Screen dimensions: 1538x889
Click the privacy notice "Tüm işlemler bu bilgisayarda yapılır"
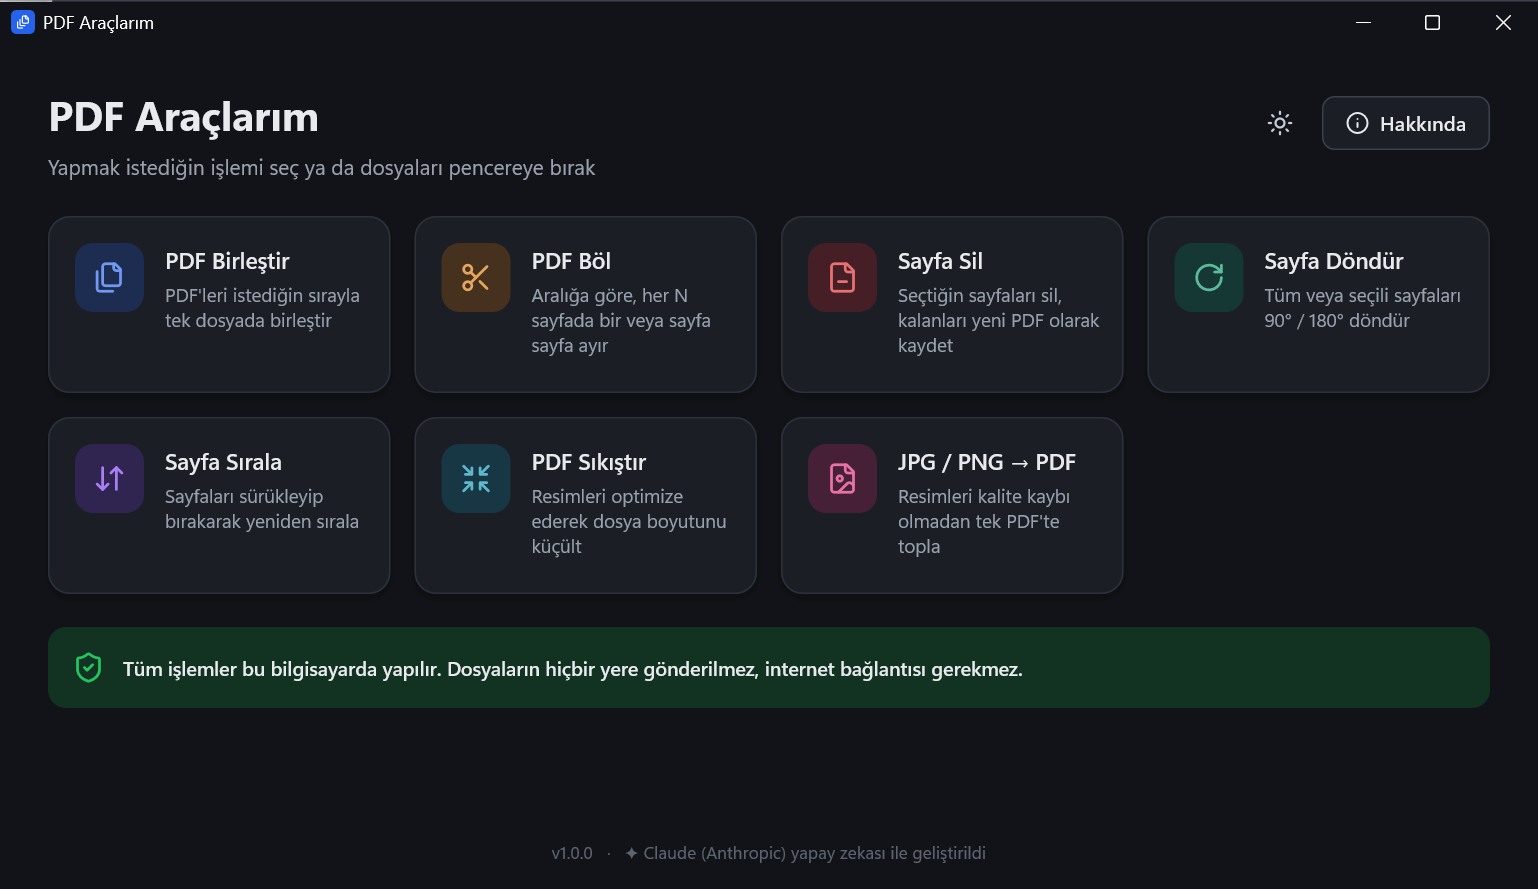[x=282, y=669]
